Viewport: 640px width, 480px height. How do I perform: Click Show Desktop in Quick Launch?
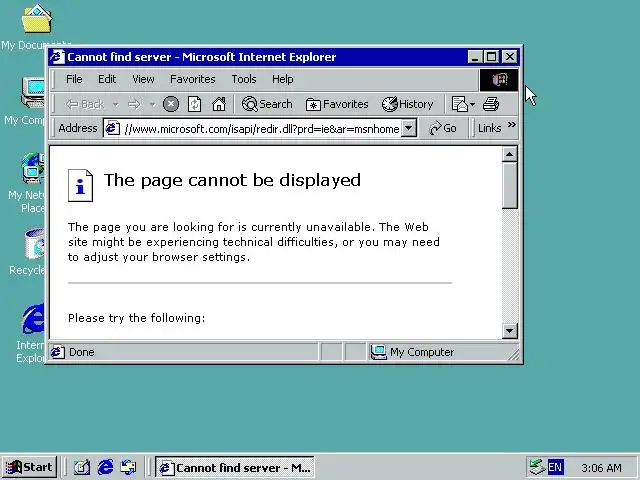point(82,467)
